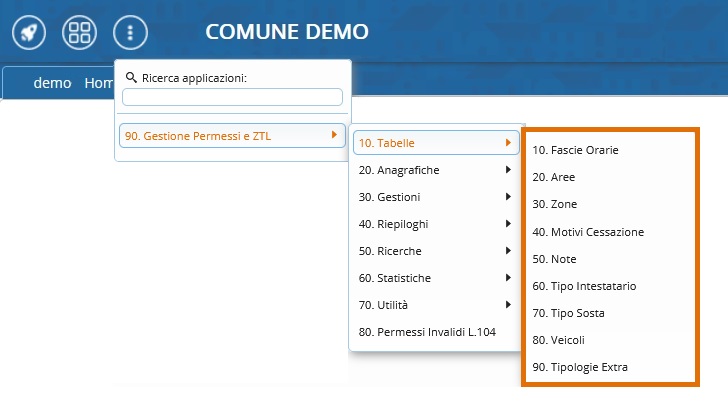Select 40. Motivi Cessazione
The height and width of the screenshot is (419, 728).
(x=588, y=232)
